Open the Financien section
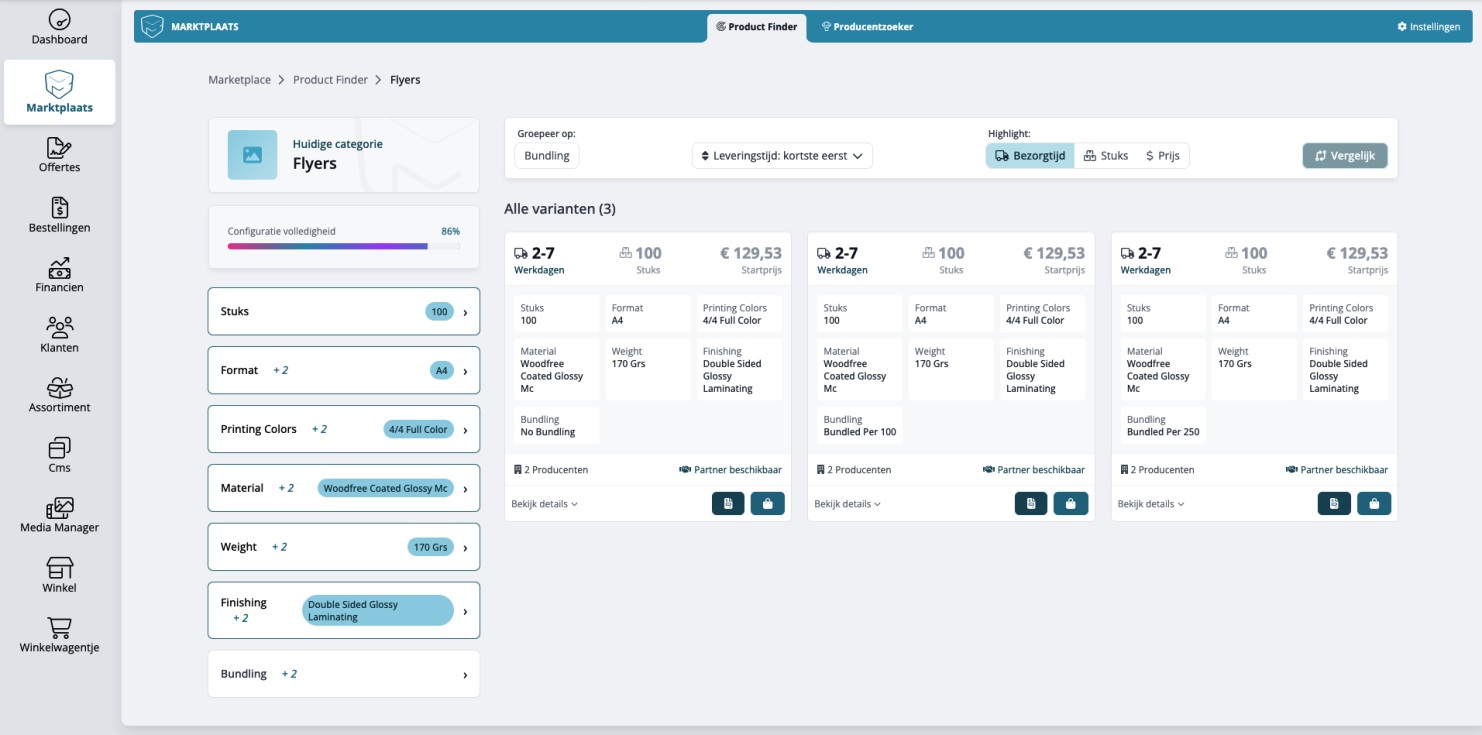This screenshot has height=735, width=1482. click(x=59, y=275)
